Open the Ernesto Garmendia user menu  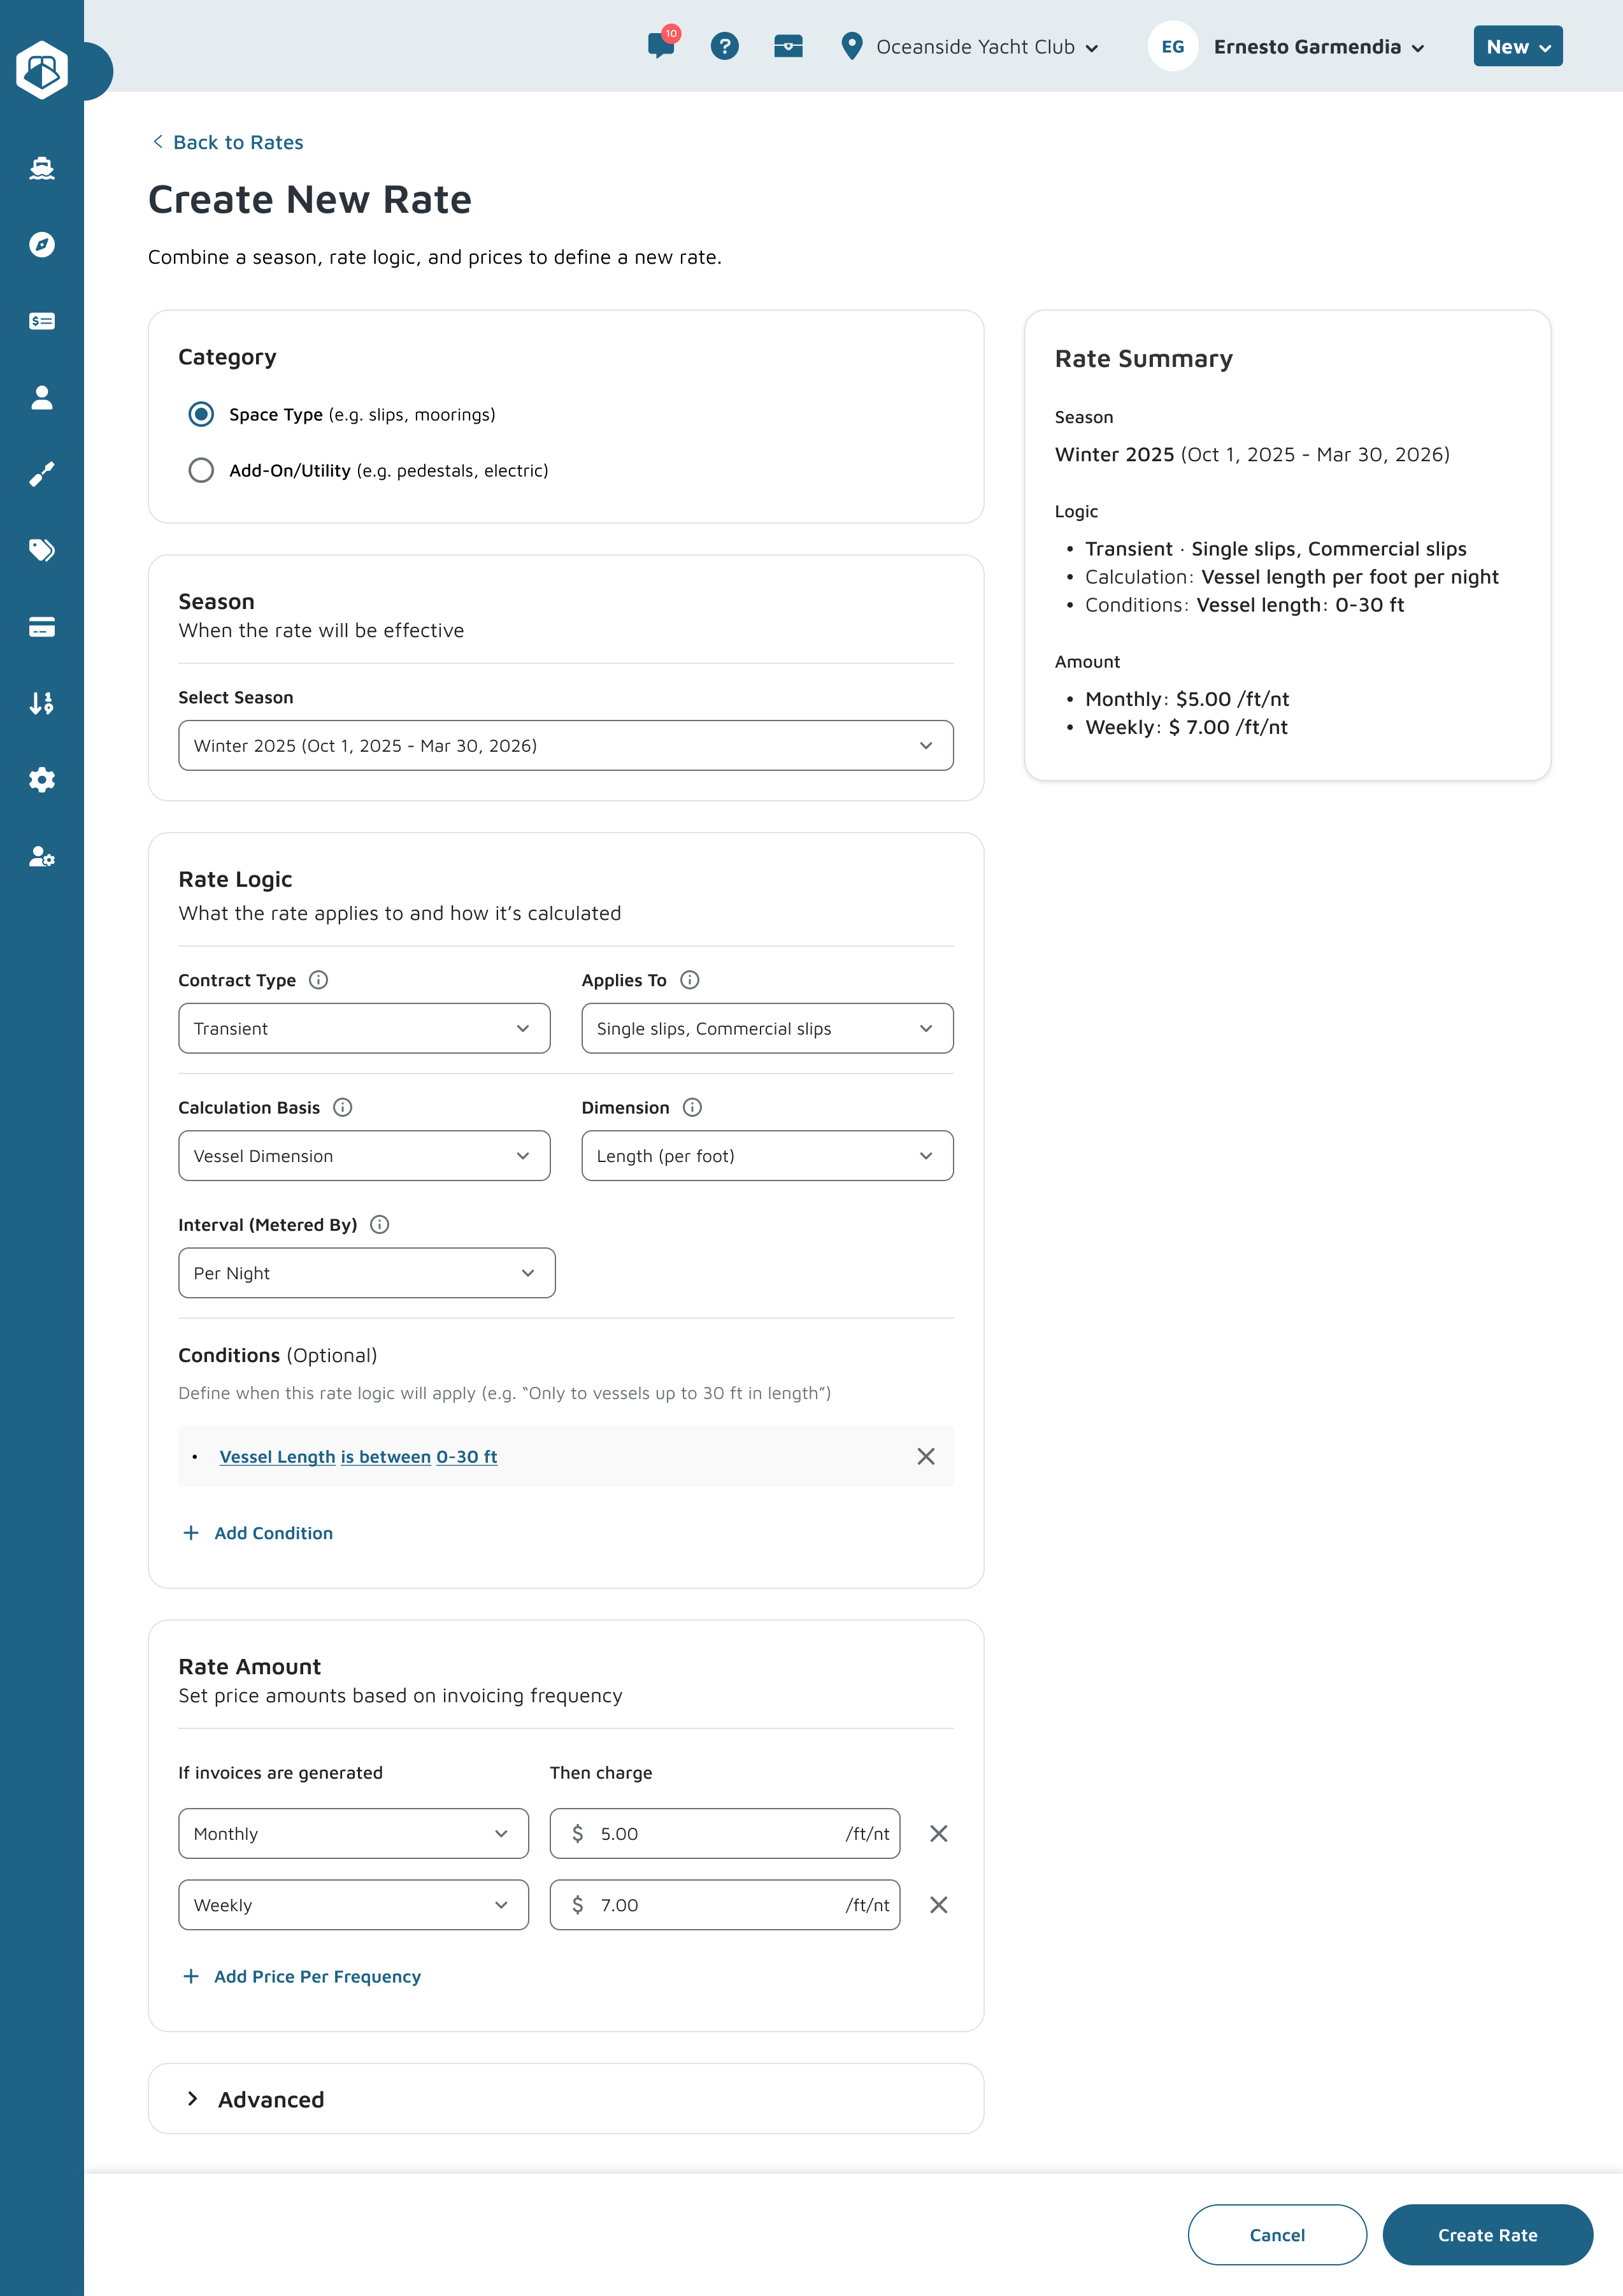coord(1319,47)
